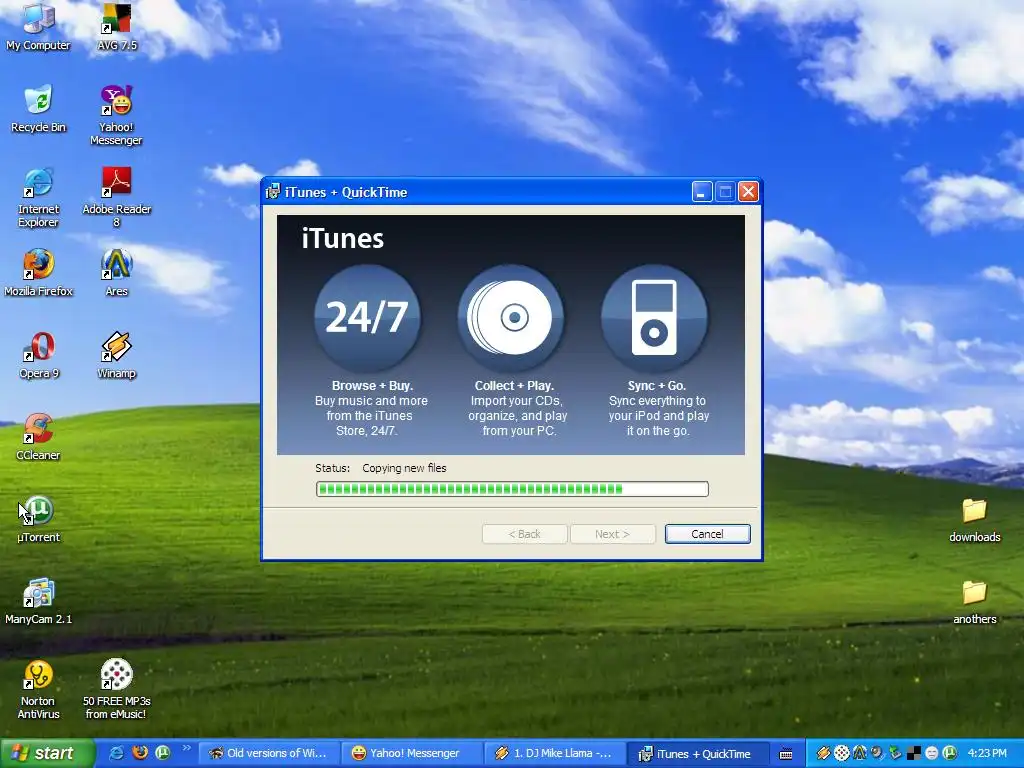Select the Recycle Bin icon
Screen dimensions: 1024x768
point(38,108)
